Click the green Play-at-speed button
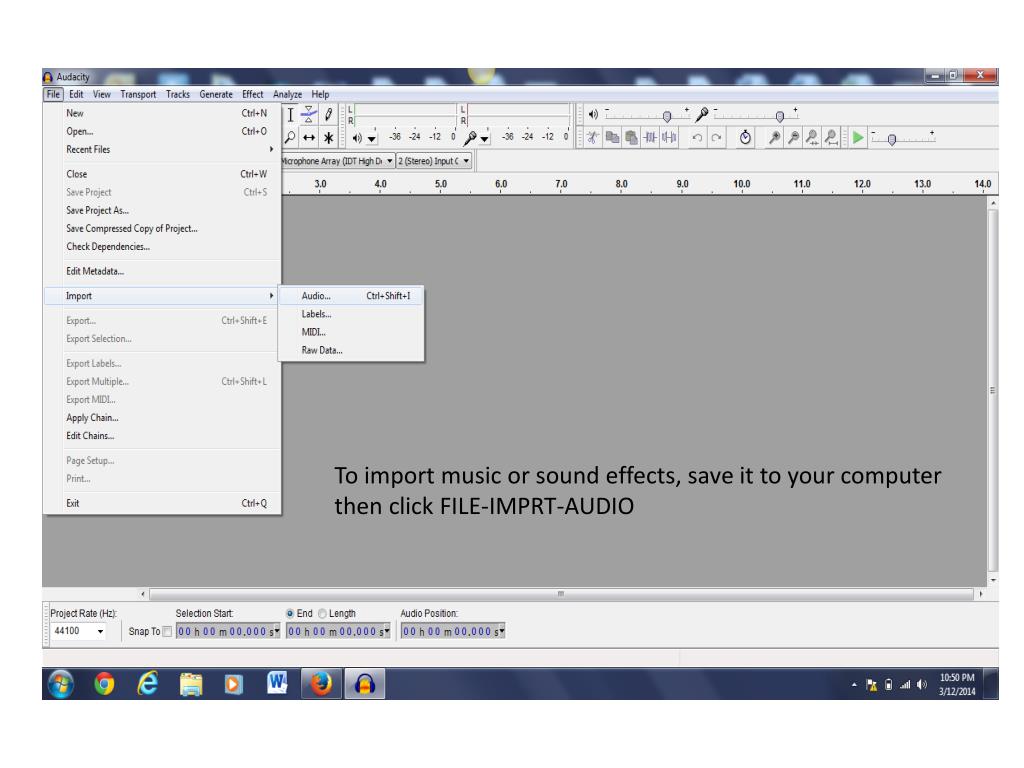This screenshot has width=1024, height=768. click(858, 137)
